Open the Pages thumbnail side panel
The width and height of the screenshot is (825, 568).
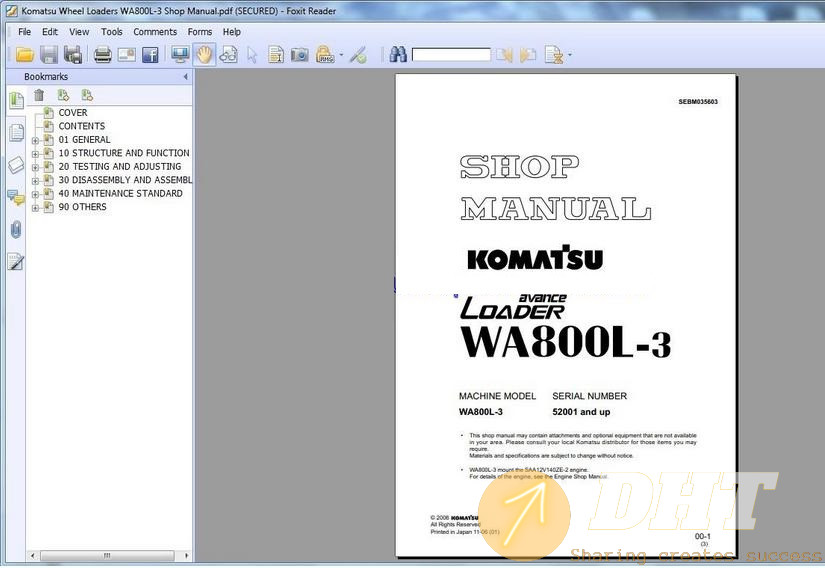tap(16, 133)
